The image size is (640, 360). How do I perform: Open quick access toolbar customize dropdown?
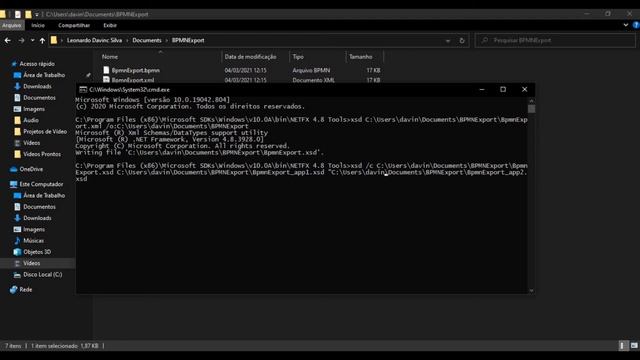tap(36, 14)
